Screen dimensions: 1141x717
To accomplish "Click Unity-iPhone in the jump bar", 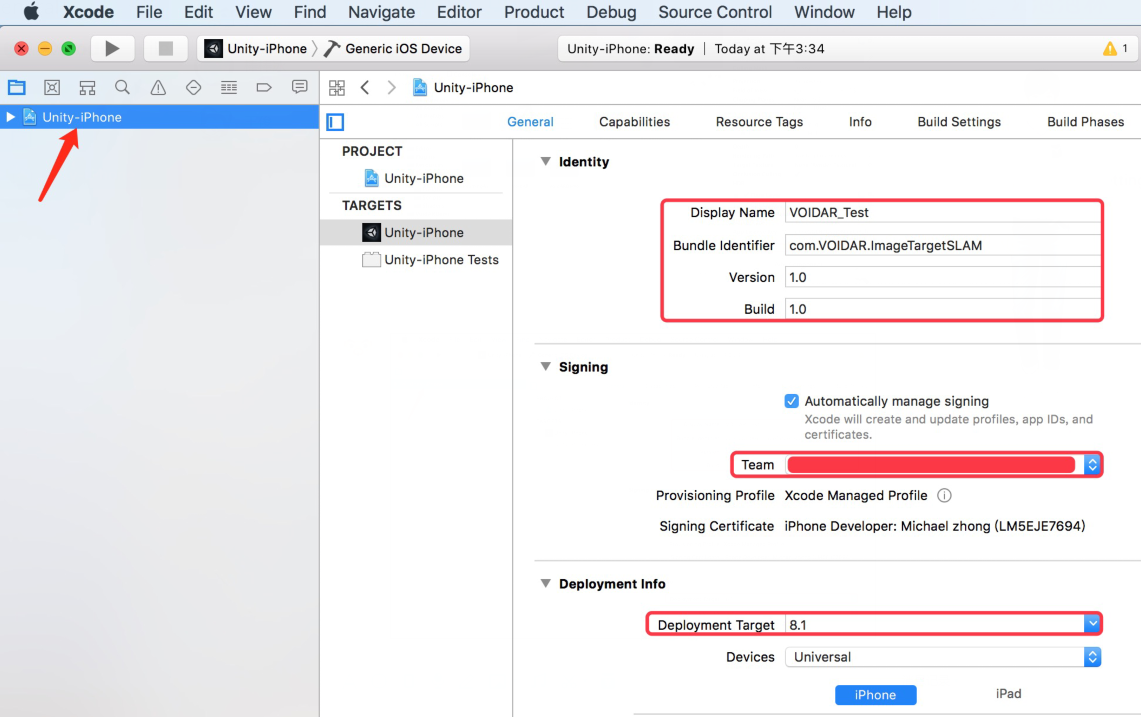I will click(x=464, y=87).
